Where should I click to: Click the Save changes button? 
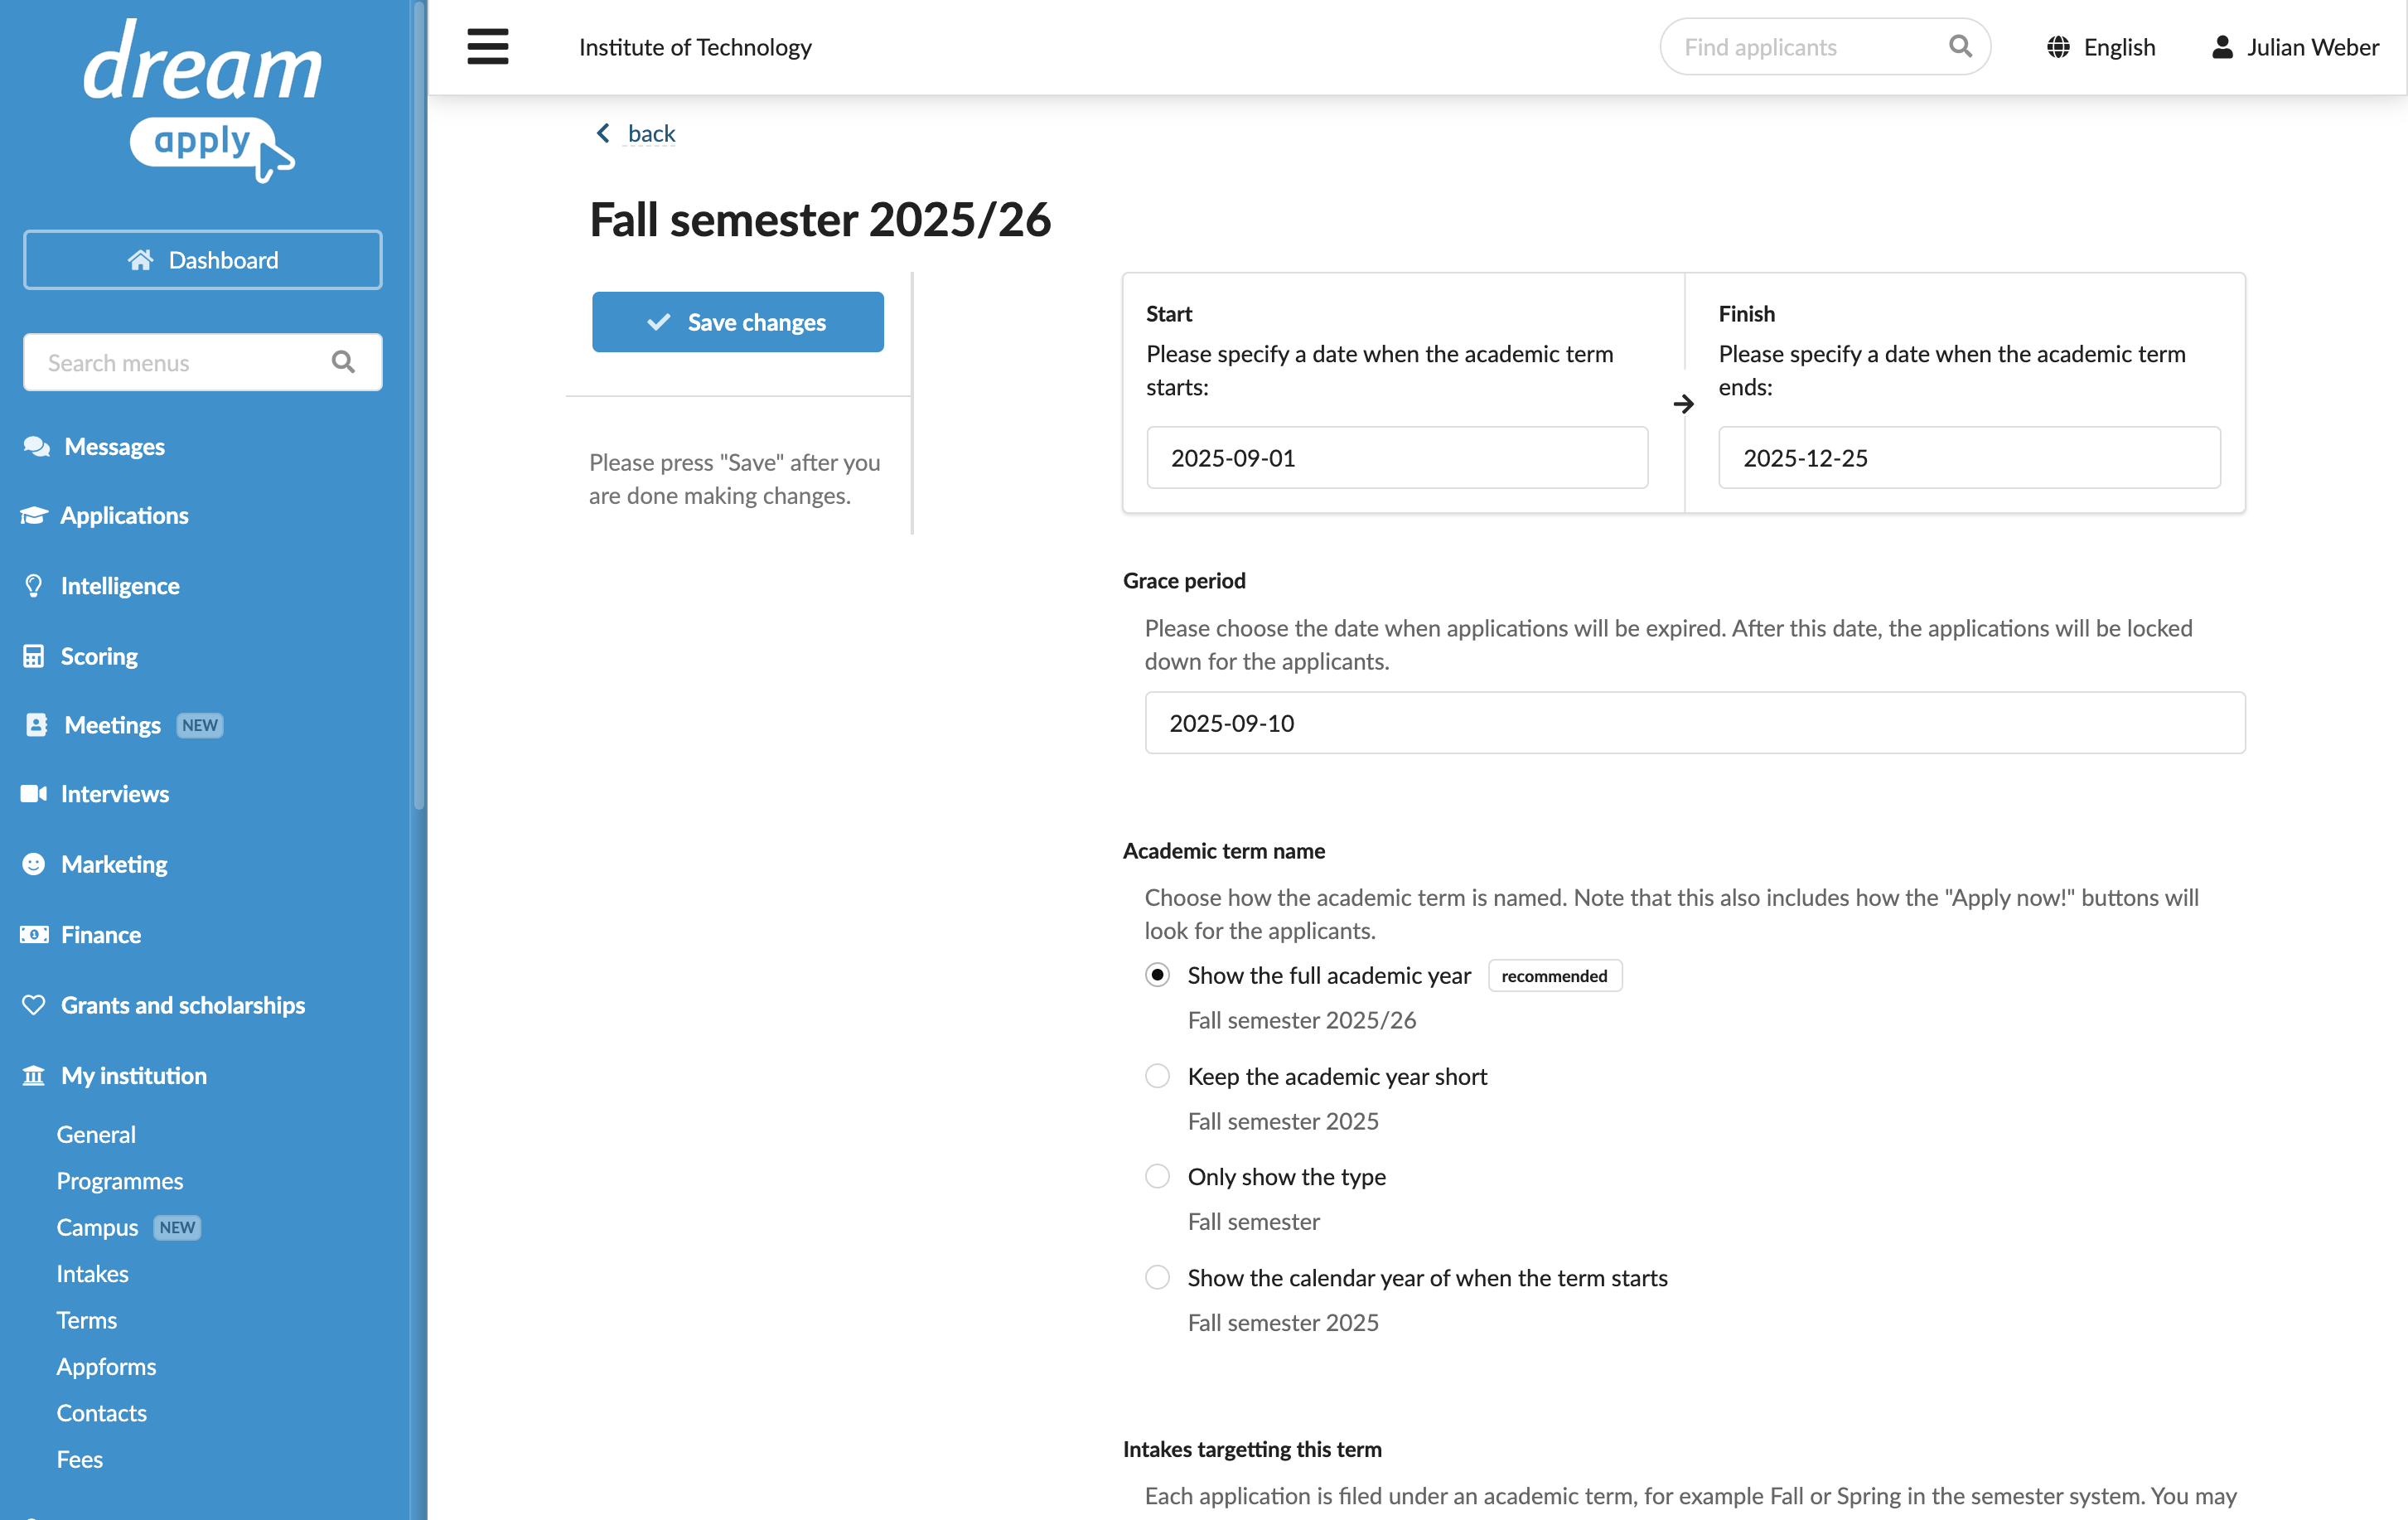pyautogui.click(x=738, y=322)
